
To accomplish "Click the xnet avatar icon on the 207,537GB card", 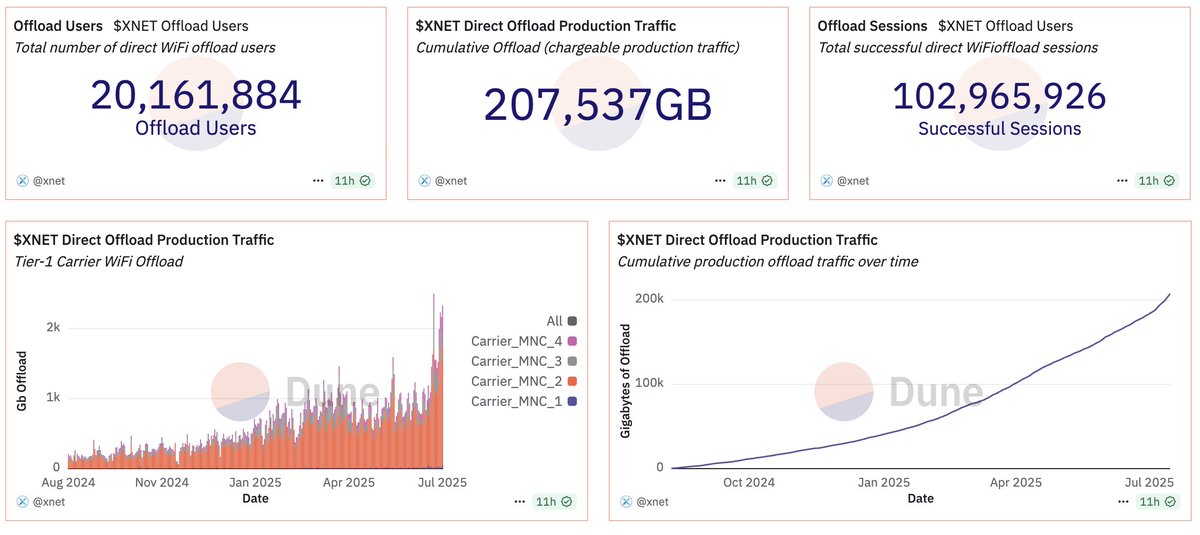I will pyautogui.click(x=425, y=181).
